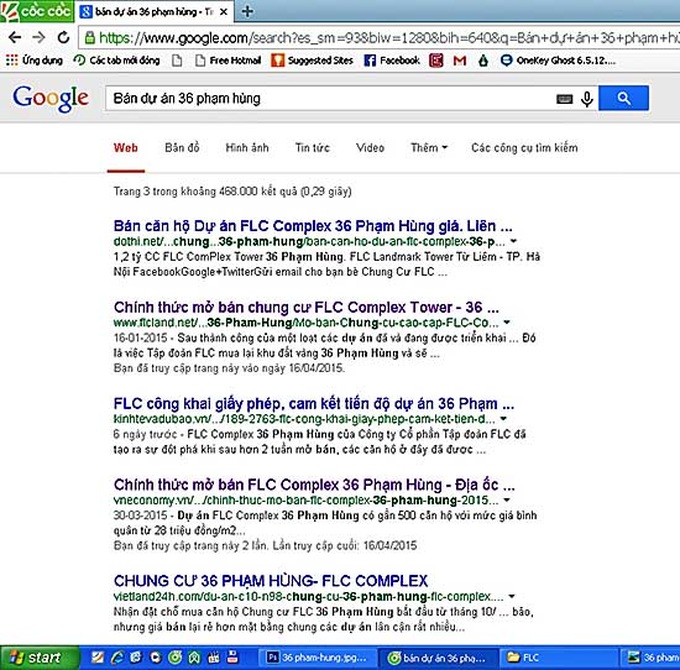This screenshot has width=680, height=670.
Task: Click the blue Google search button
Action: (x=624, y=98)
